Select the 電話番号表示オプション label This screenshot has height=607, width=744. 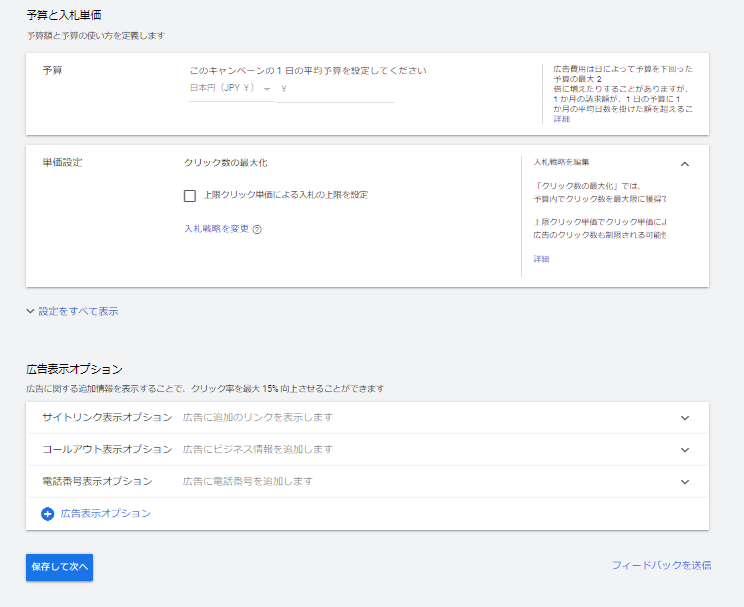pyautogui.click(x=97, y=481)
